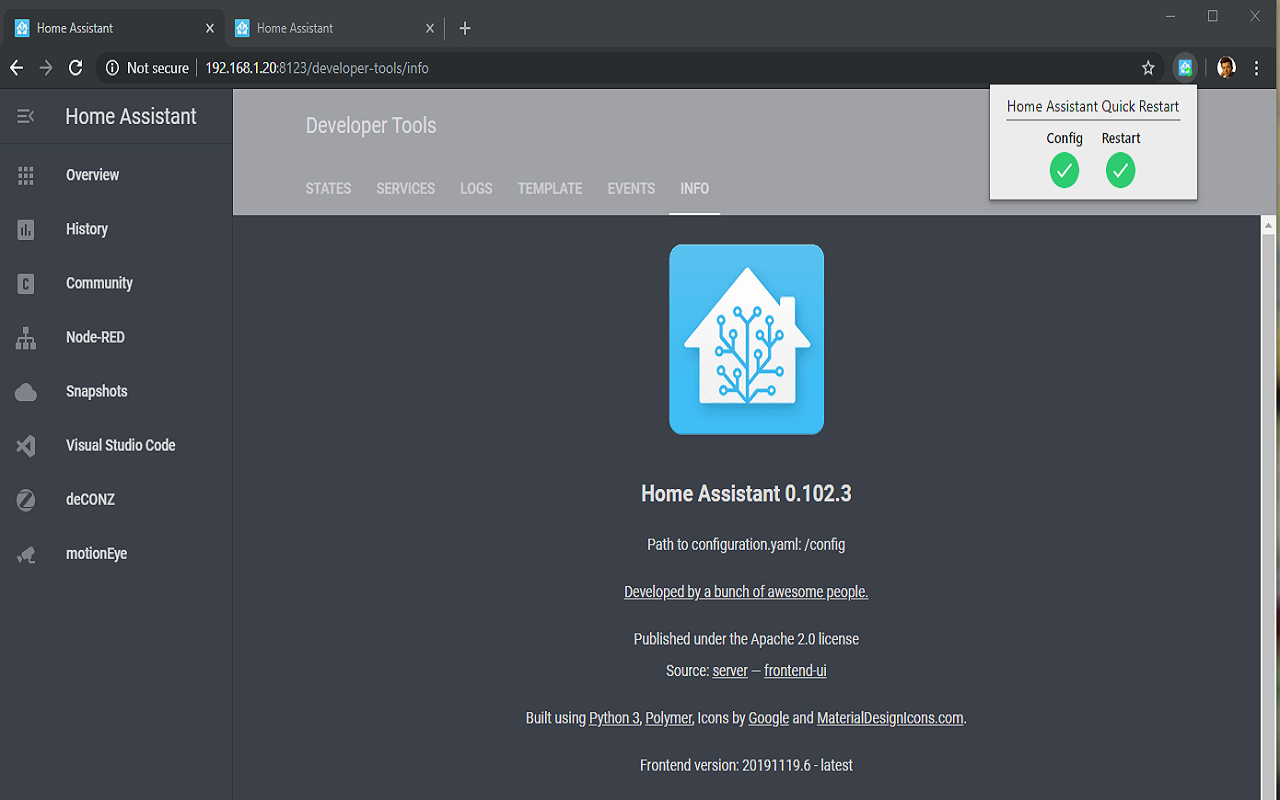Click the 'Published under the Apache 2.0 license' text
The width and height of the screenshot is (1280, 800).
746,639
